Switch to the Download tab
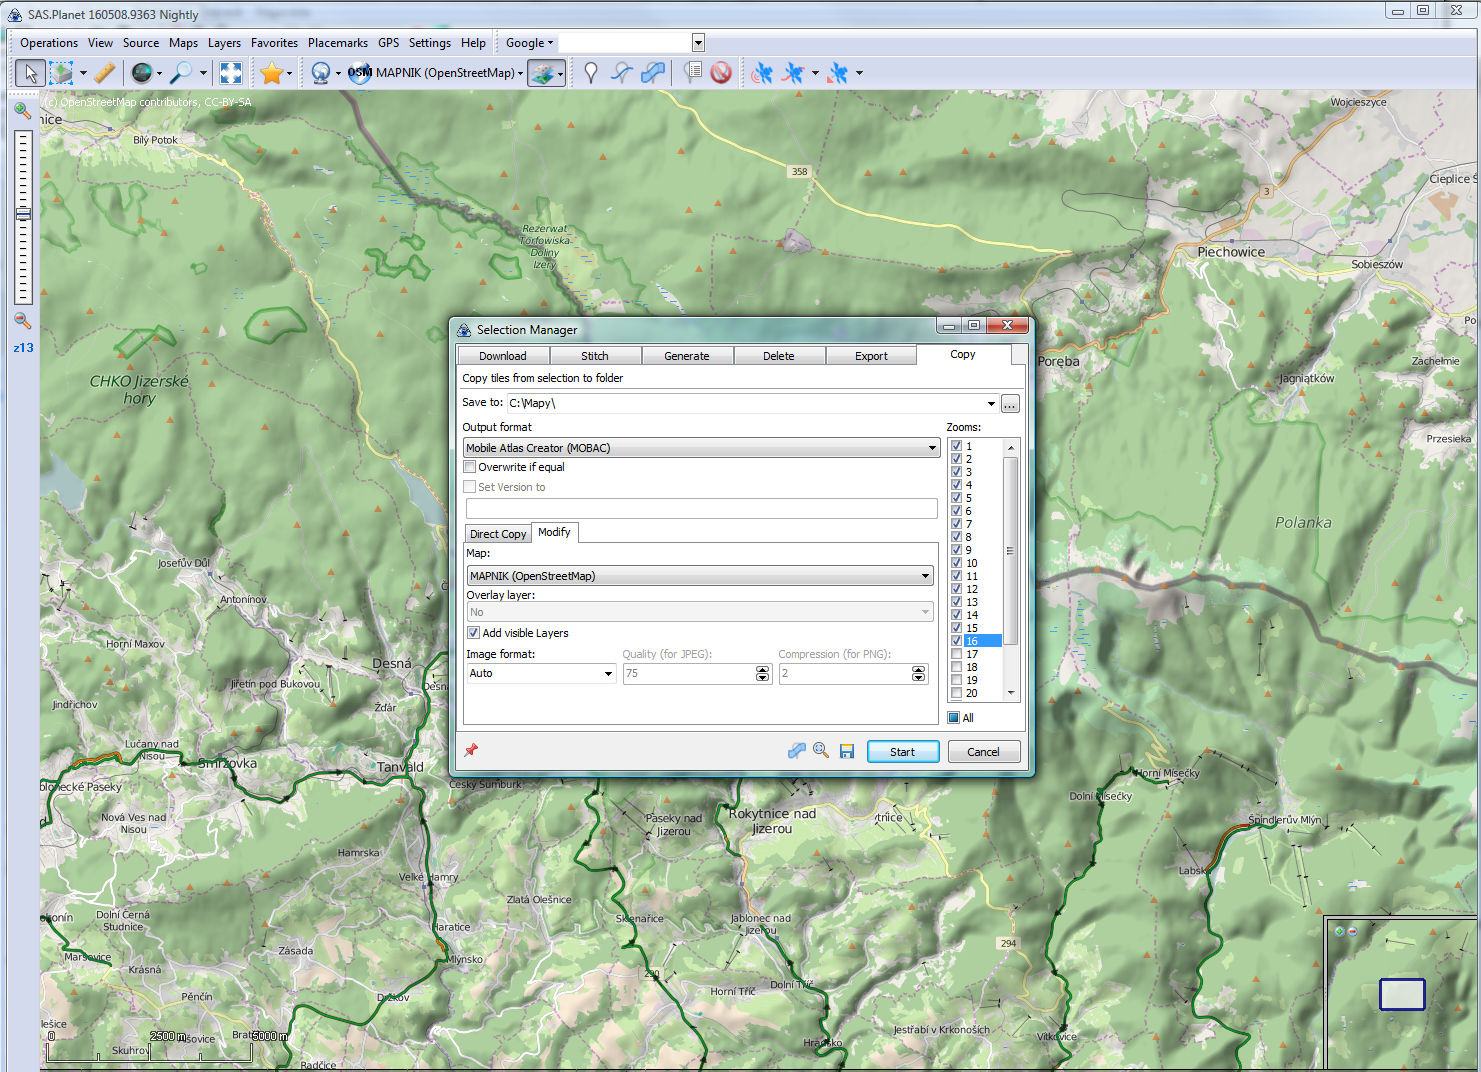The height and width of the screenshot is (1072, 1481). click(502, 356)
